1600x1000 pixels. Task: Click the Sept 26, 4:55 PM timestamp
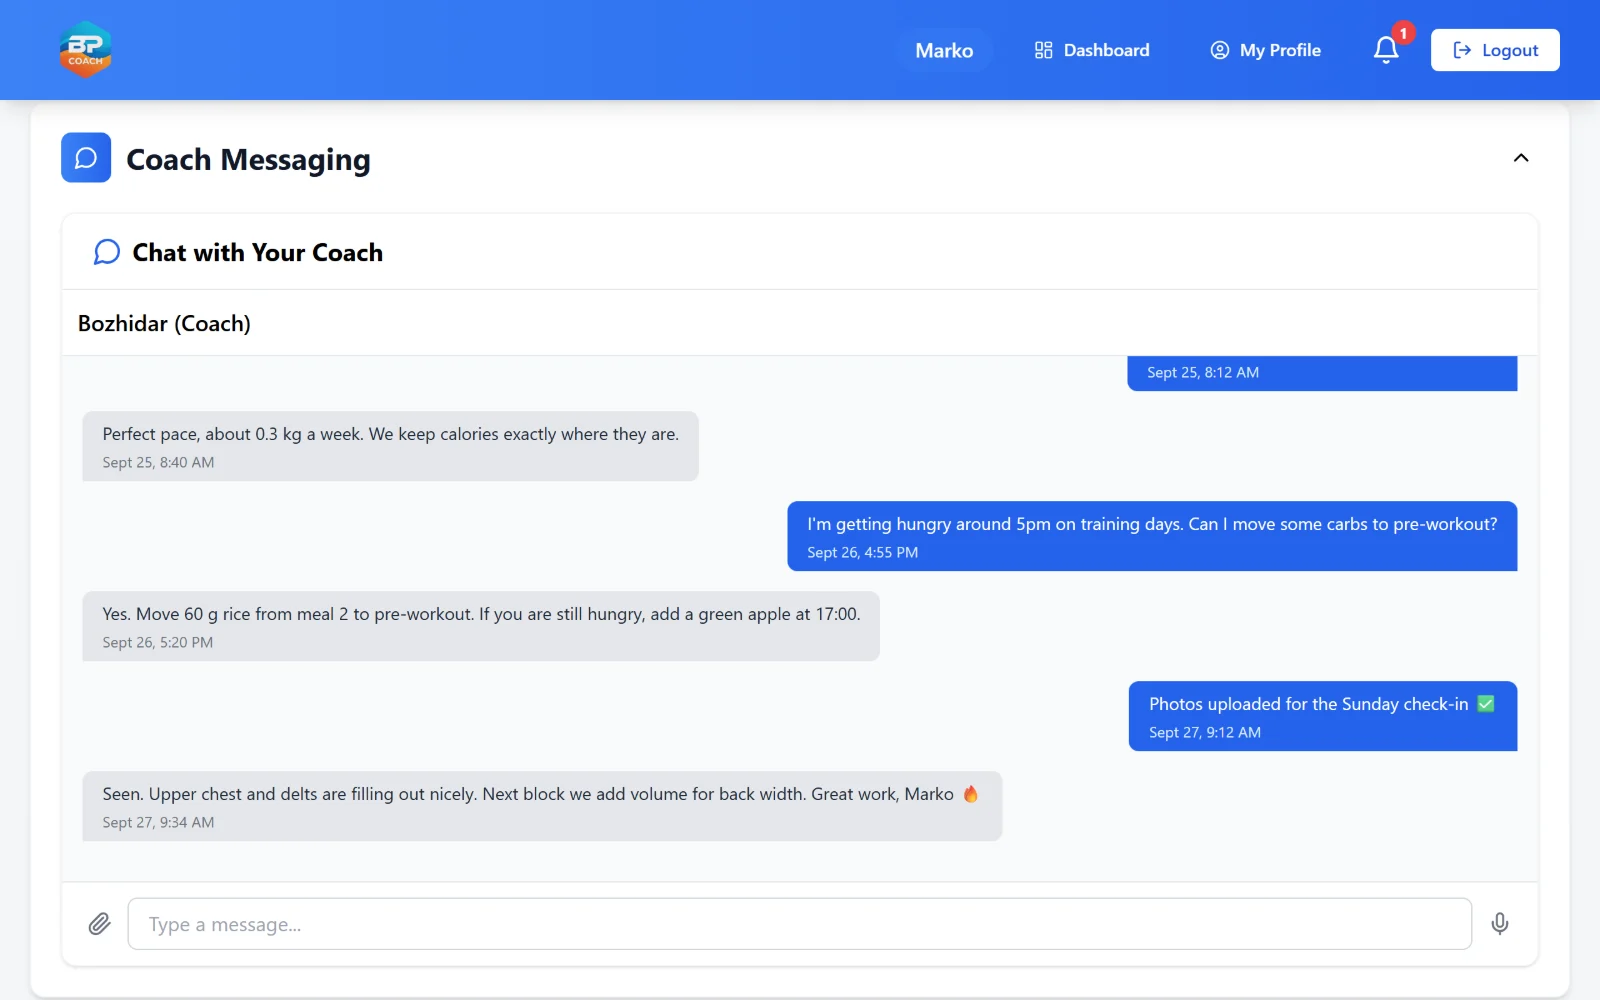point(862,552)
